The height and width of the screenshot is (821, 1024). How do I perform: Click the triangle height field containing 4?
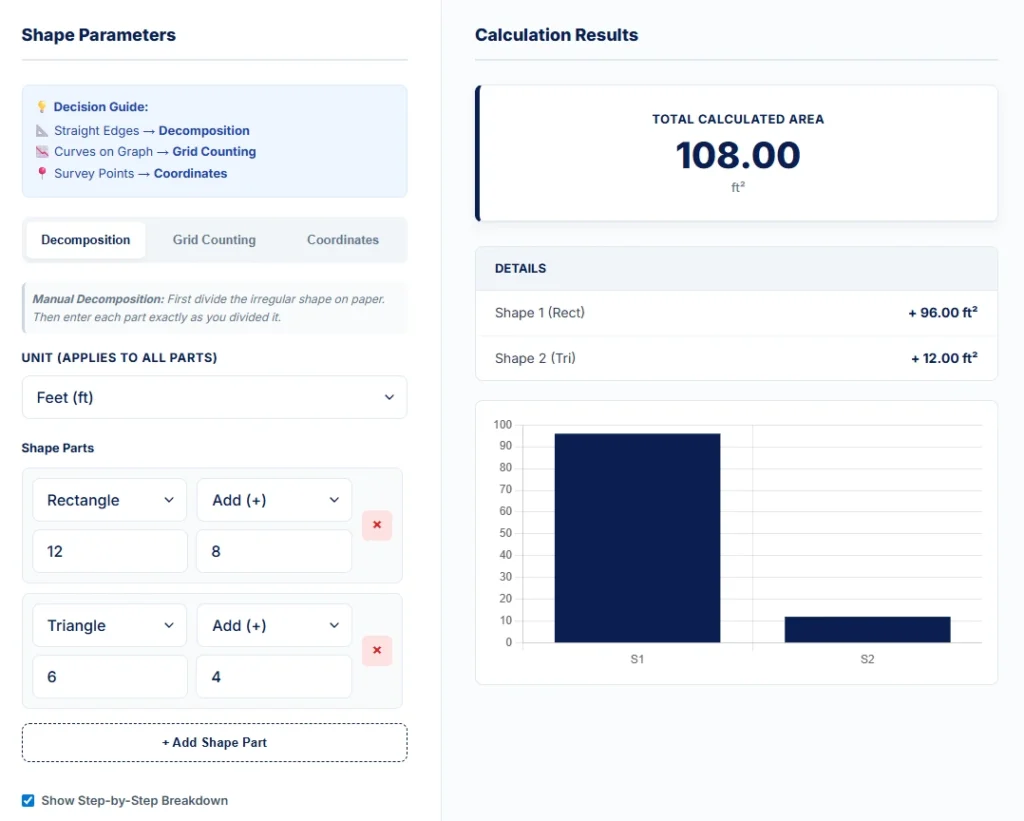pyautogui.click(x=274, y=677)
